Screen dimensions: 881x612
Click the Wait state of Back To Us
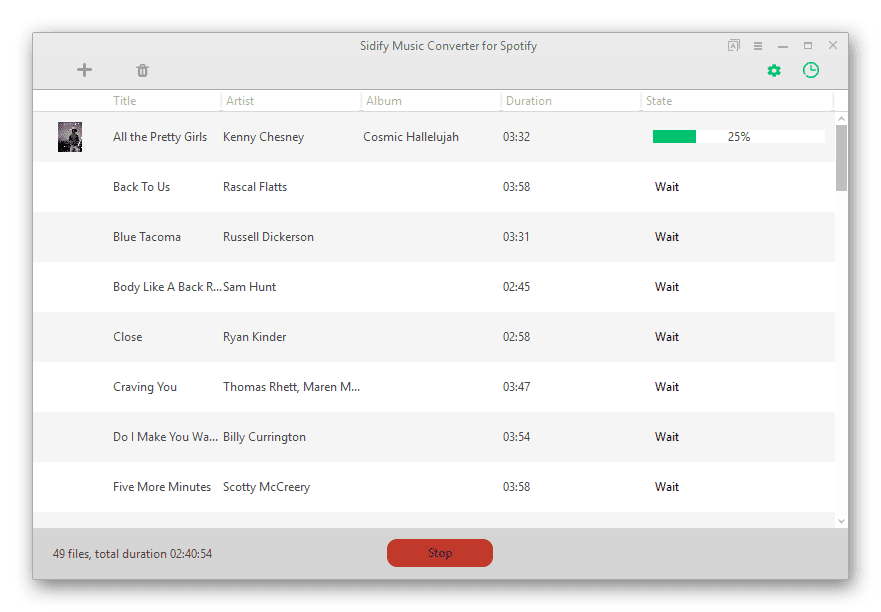pyautogui.click(x=667, y=187)
